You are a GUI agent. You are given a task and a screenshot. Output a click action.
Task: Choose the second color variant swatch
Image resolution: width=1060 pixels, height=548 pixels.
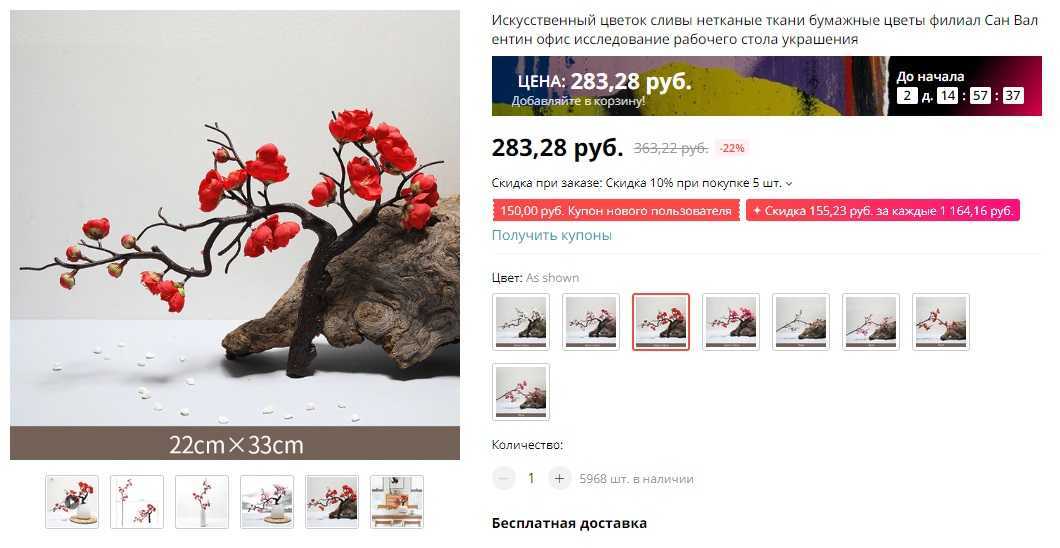(591, 322)
